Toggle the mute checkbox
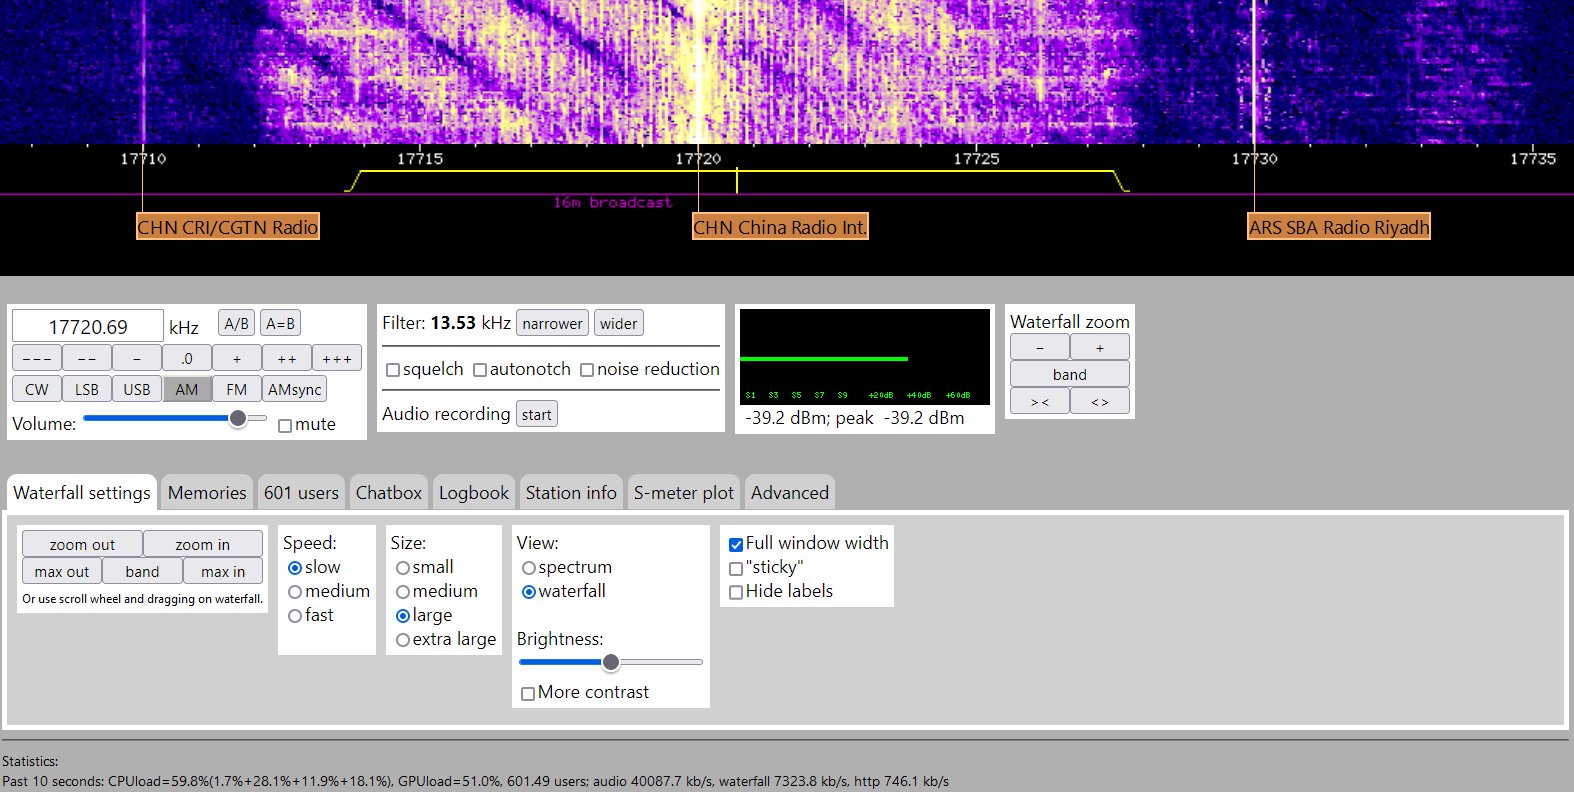This screenshot has width=1574, height=792. point(285,425)
